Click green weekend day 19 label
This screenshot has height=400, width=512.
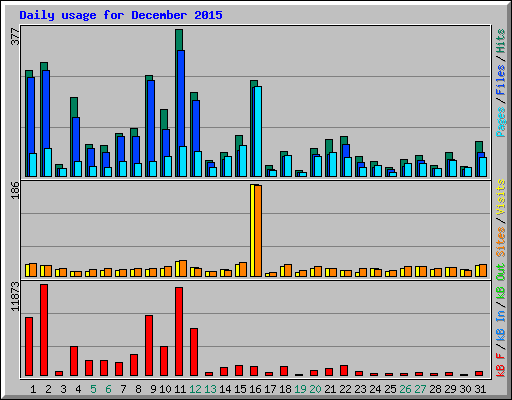click(300, 389)
